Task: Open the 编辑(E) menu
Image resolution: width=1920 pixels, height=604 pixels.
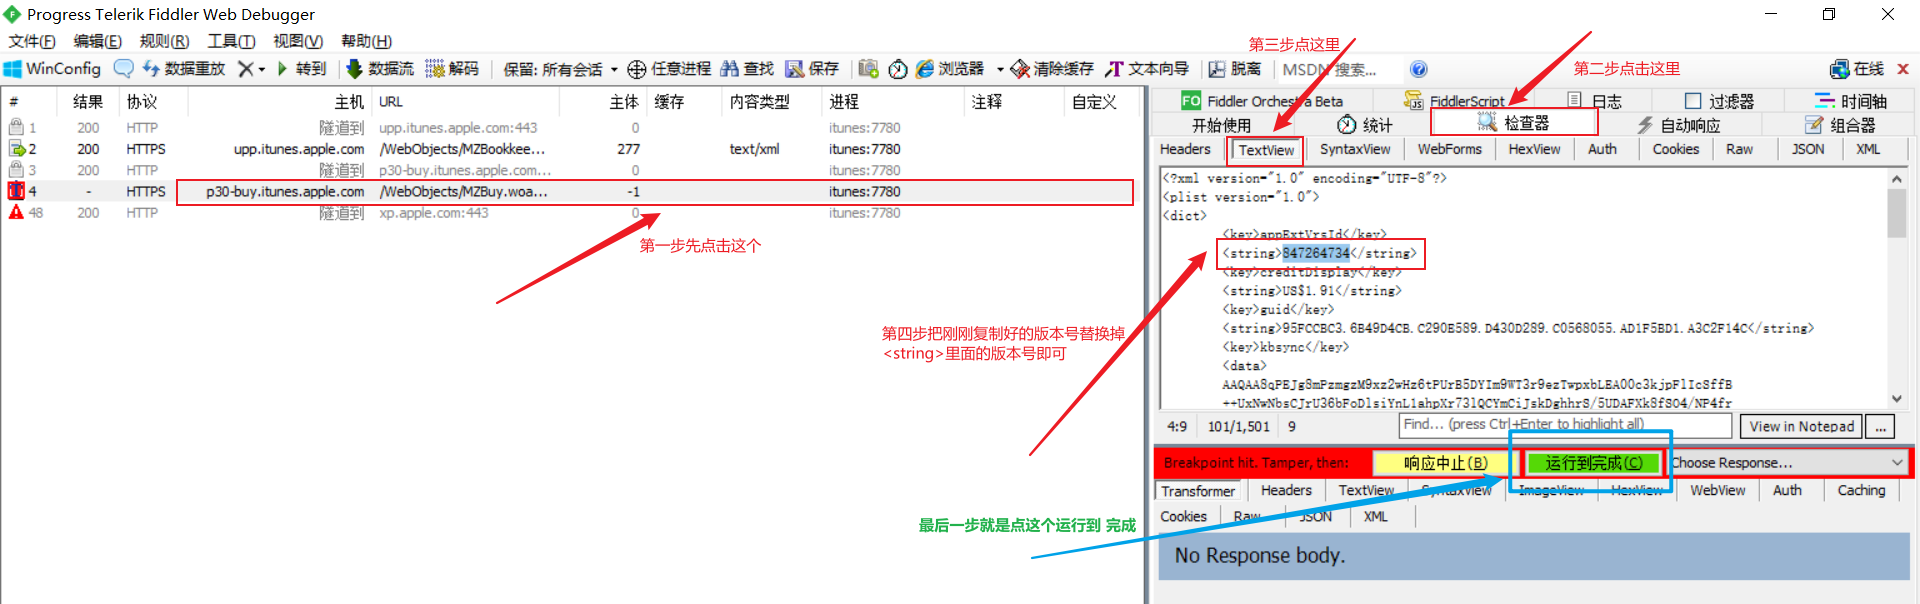Action: click(x=97, y=41)
